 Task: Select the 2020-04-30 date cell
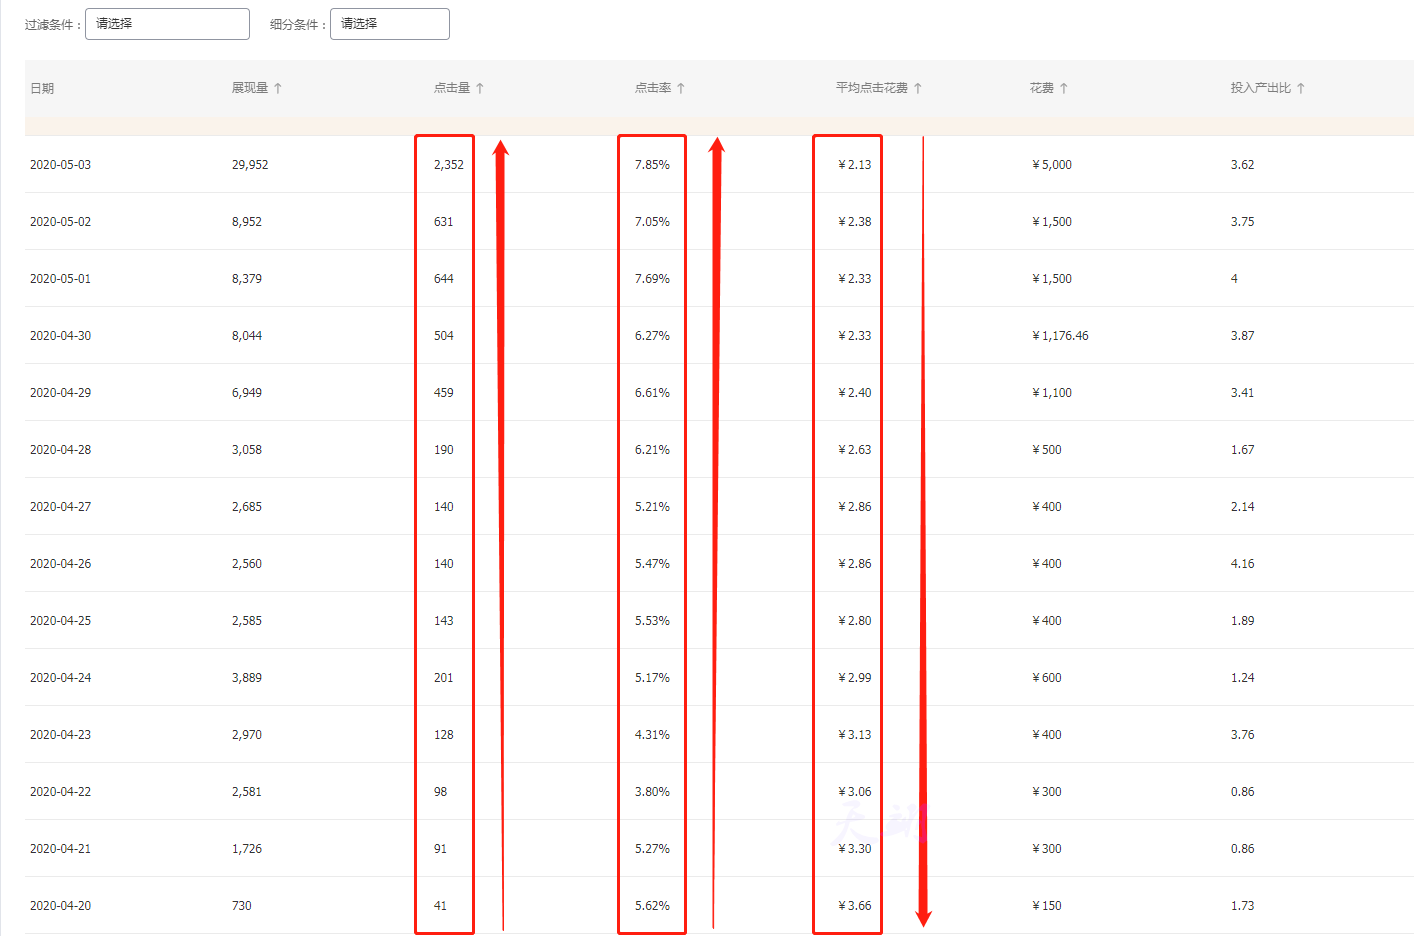click(x=60, y=336)
